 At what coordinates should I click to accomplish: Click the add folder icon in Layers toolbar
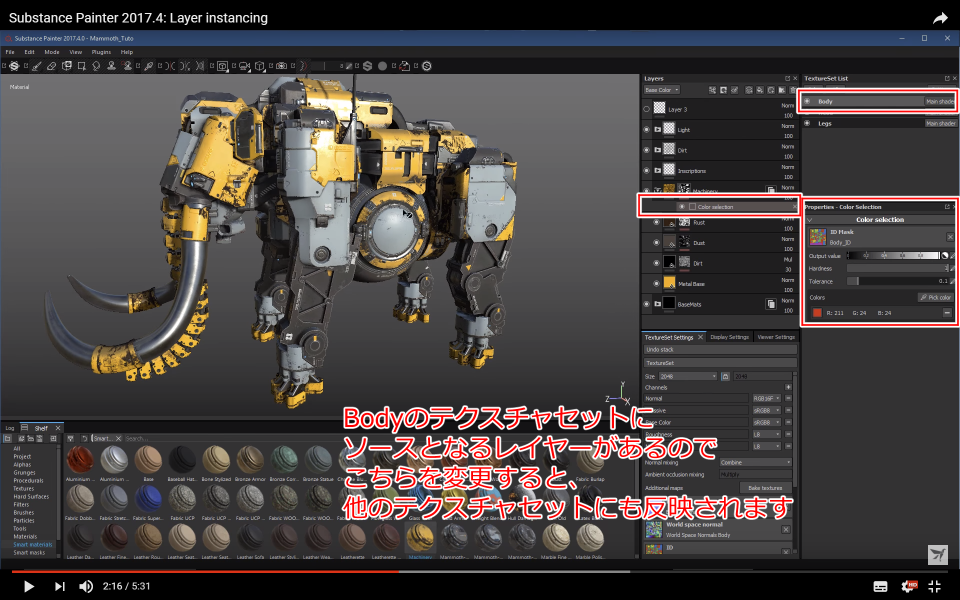782,90
